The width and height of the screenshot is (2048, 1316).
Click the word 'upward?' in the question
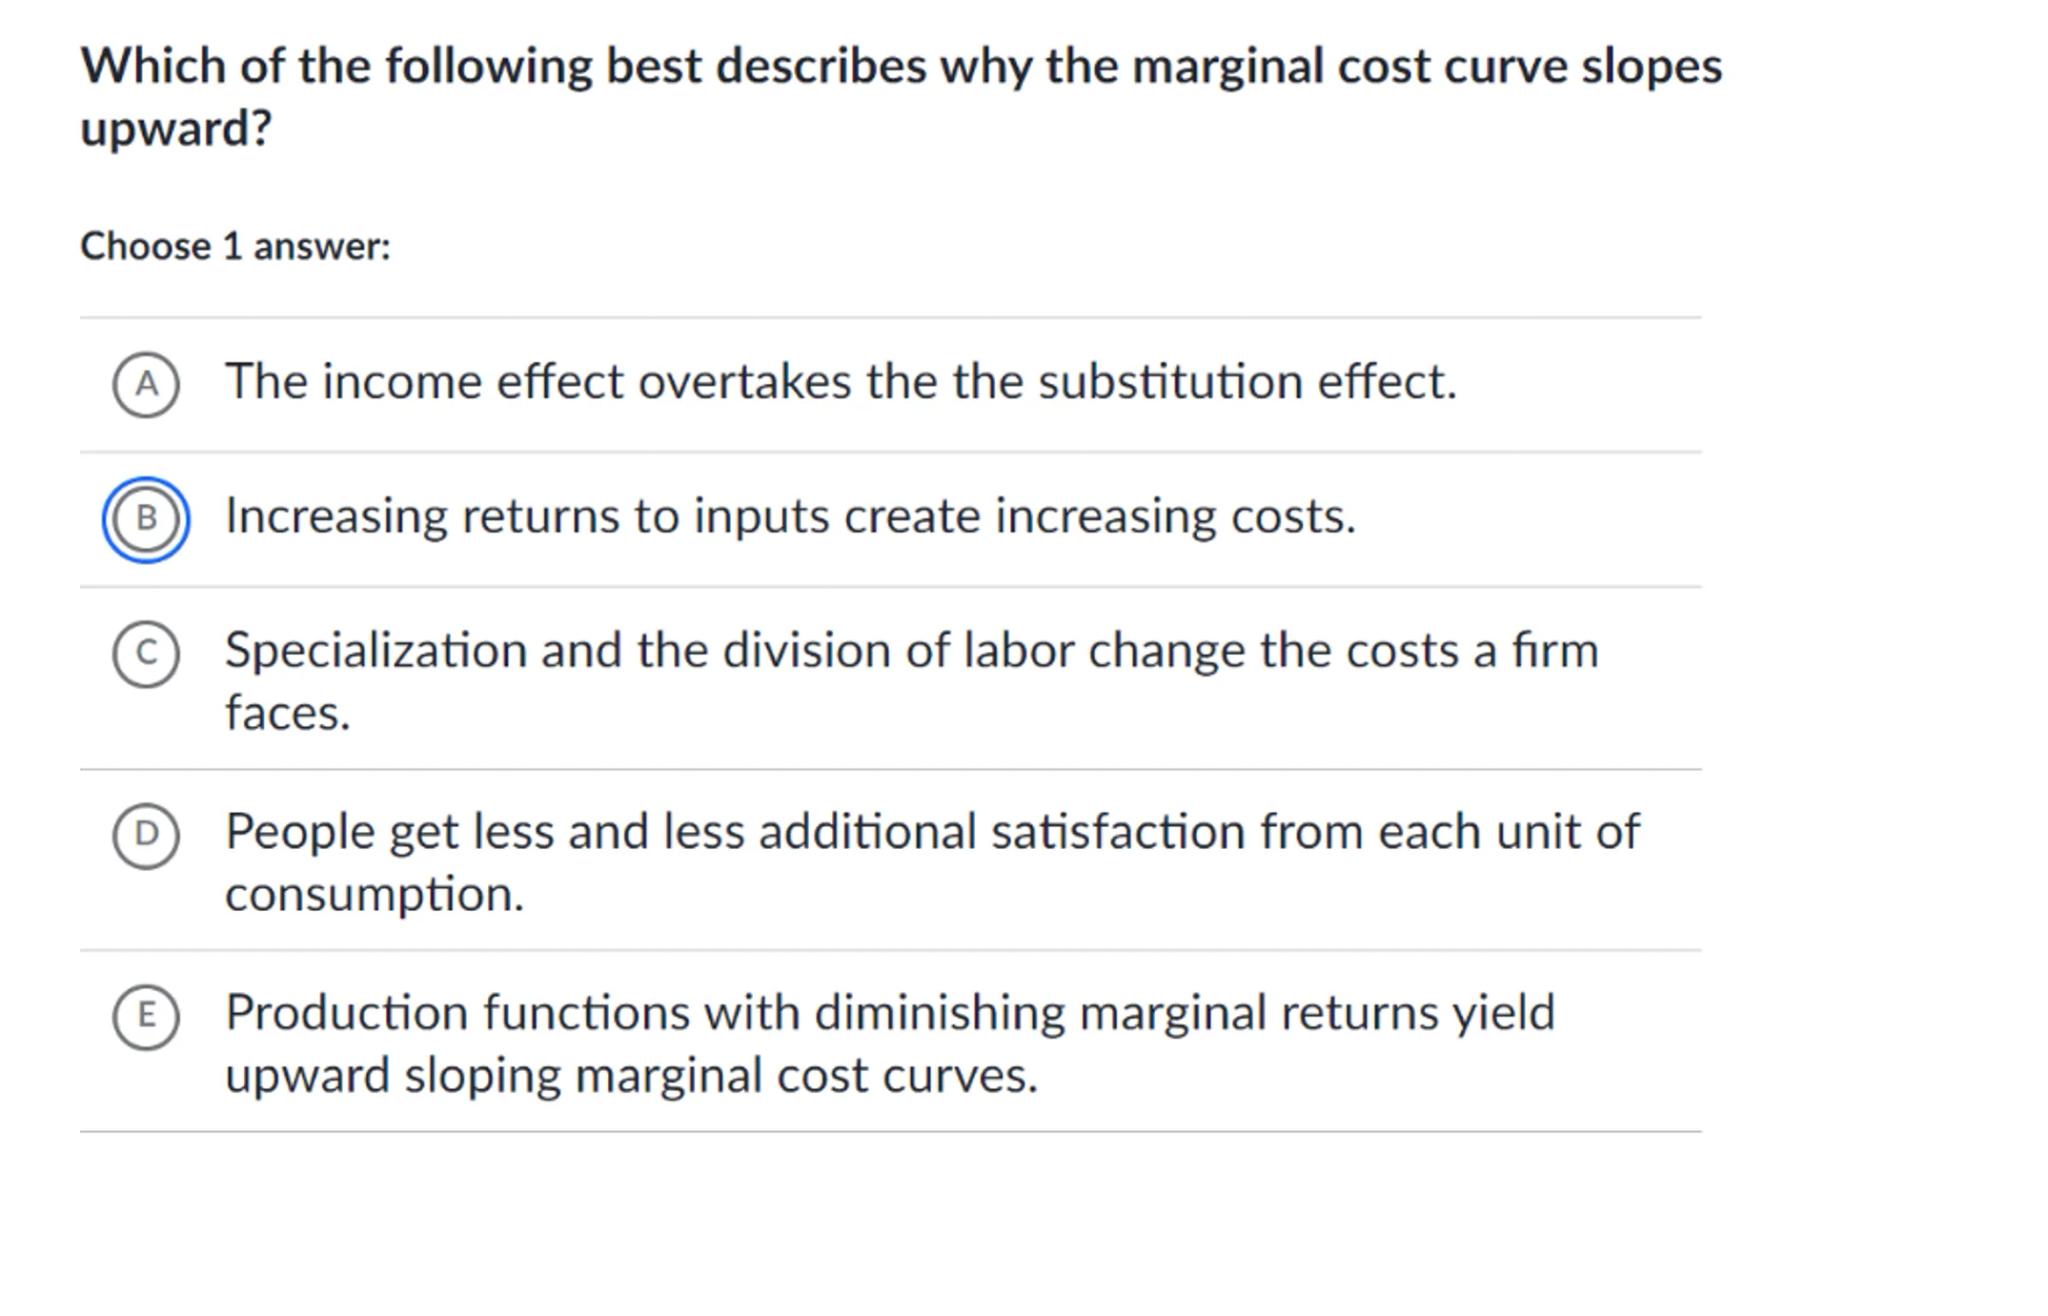click(176, 129)
